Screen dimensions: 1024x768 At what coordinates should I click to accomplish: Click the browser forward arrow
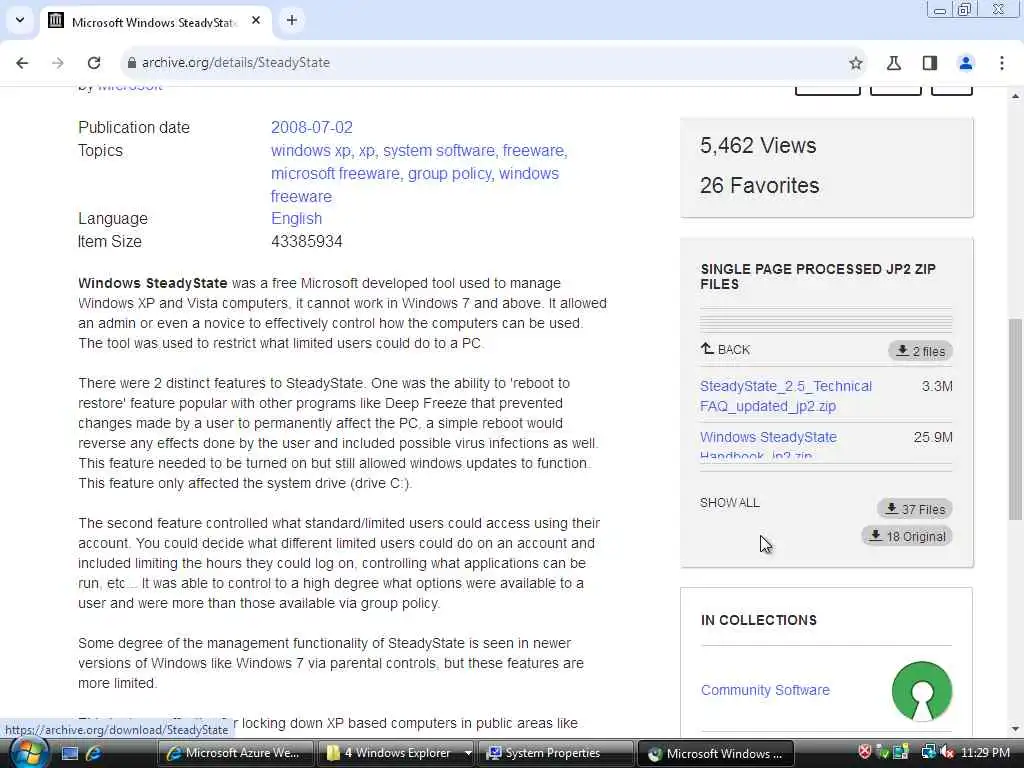click(57, 63)
